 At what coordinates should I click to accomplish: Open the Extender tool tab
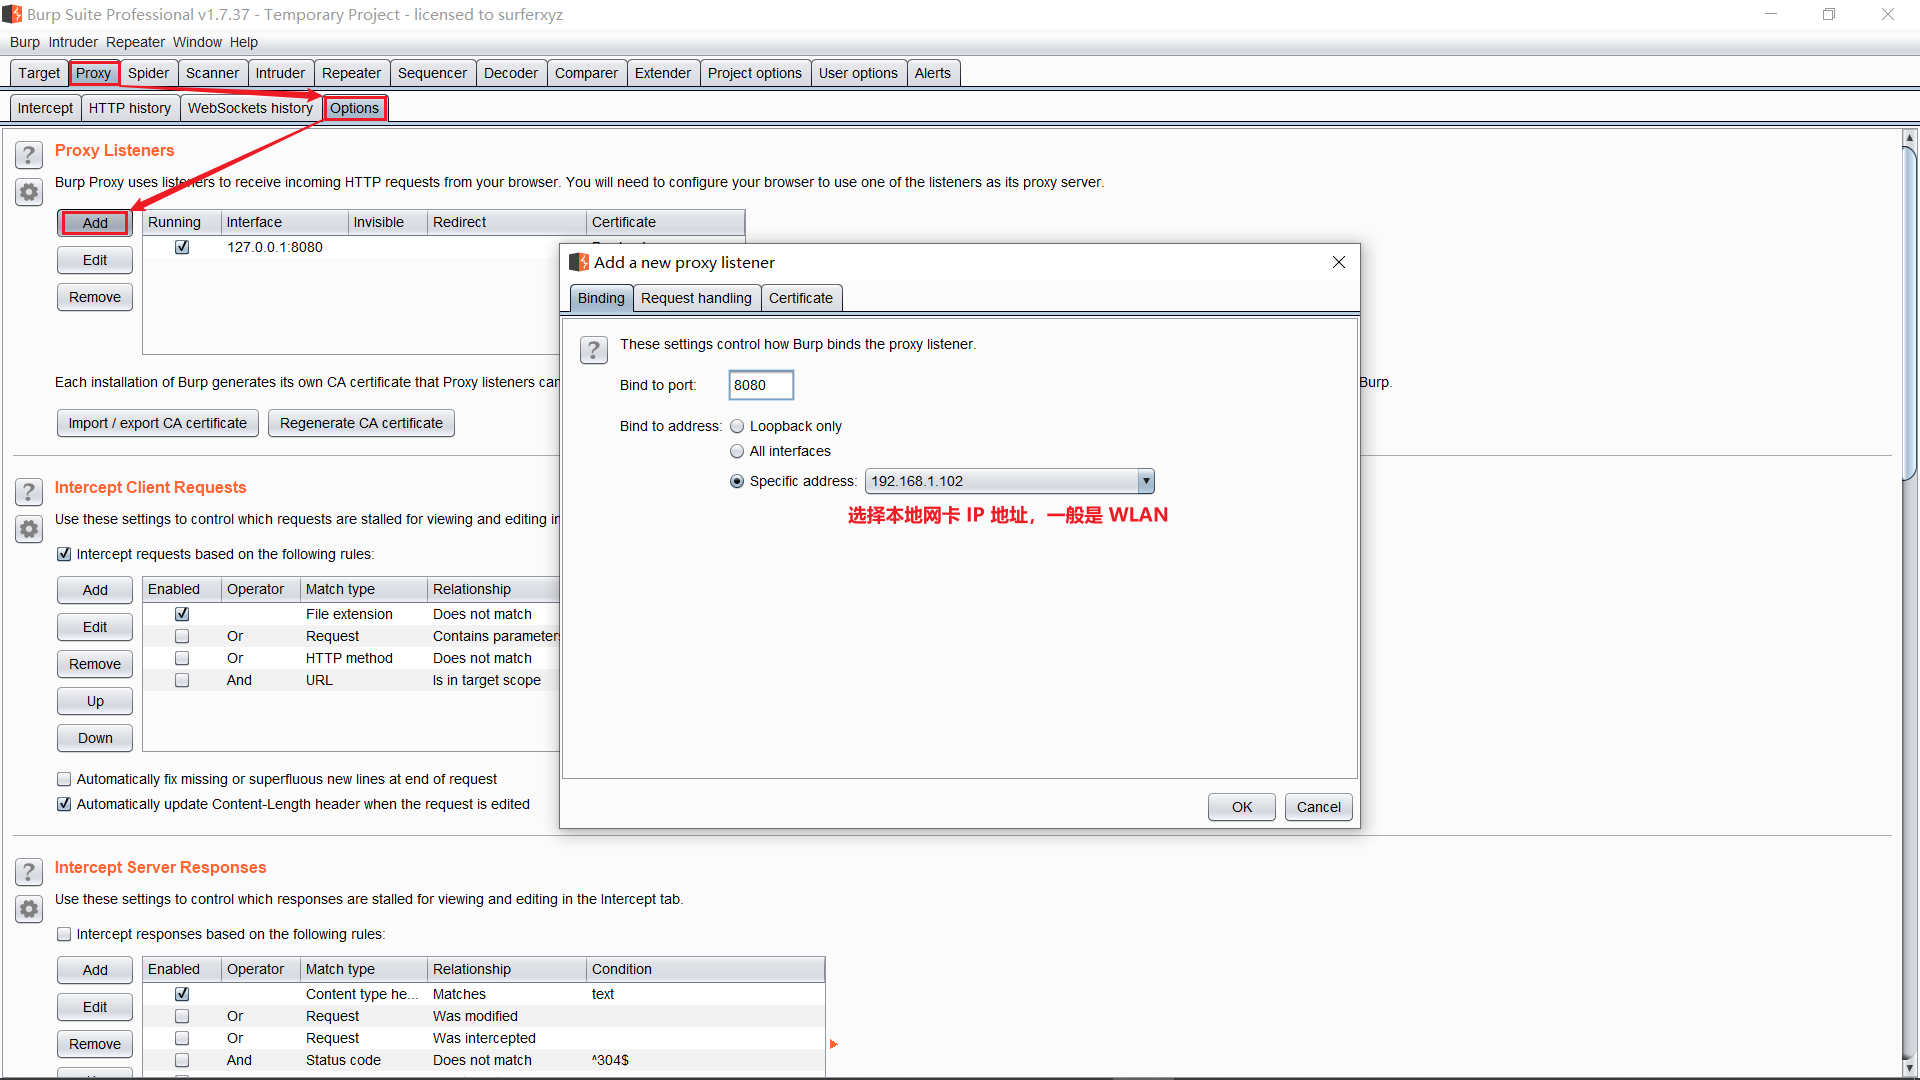pyautogui.click(x=661, y=73)
